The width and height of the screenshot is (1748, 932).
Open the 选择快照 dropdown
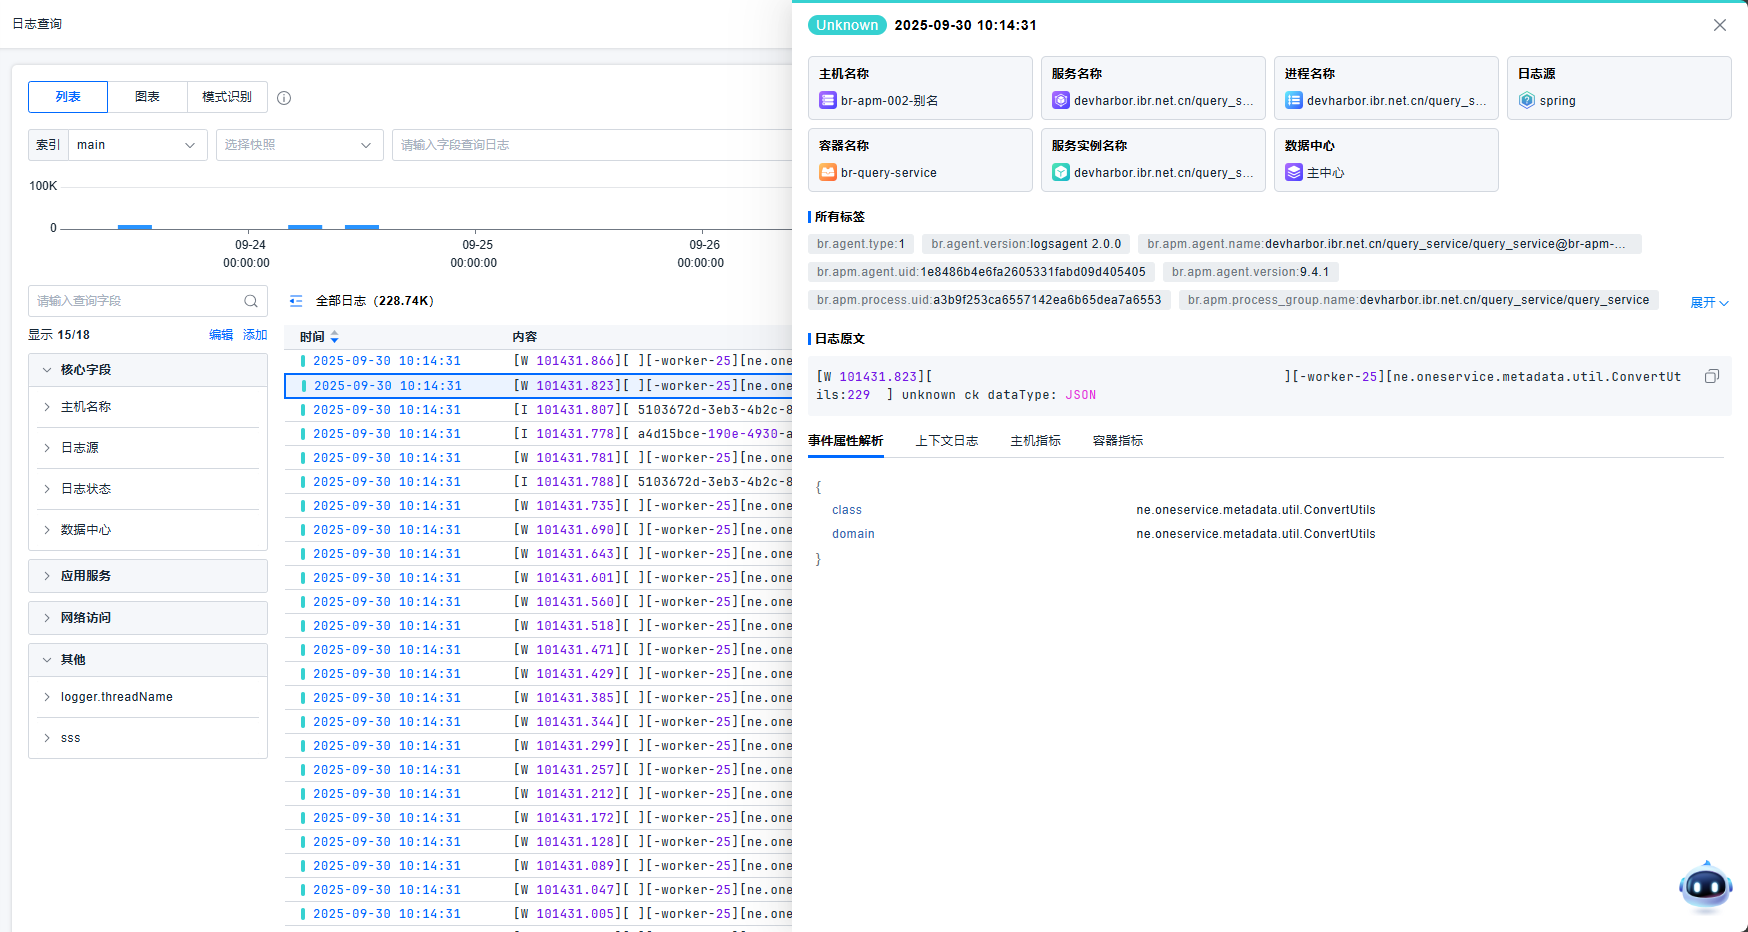299,145
